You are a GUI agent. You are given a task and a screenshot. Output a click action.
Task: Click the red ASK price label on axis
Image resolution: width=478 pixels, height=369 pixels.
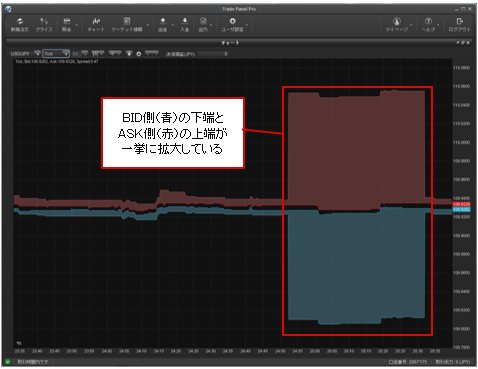pos(461,204)
